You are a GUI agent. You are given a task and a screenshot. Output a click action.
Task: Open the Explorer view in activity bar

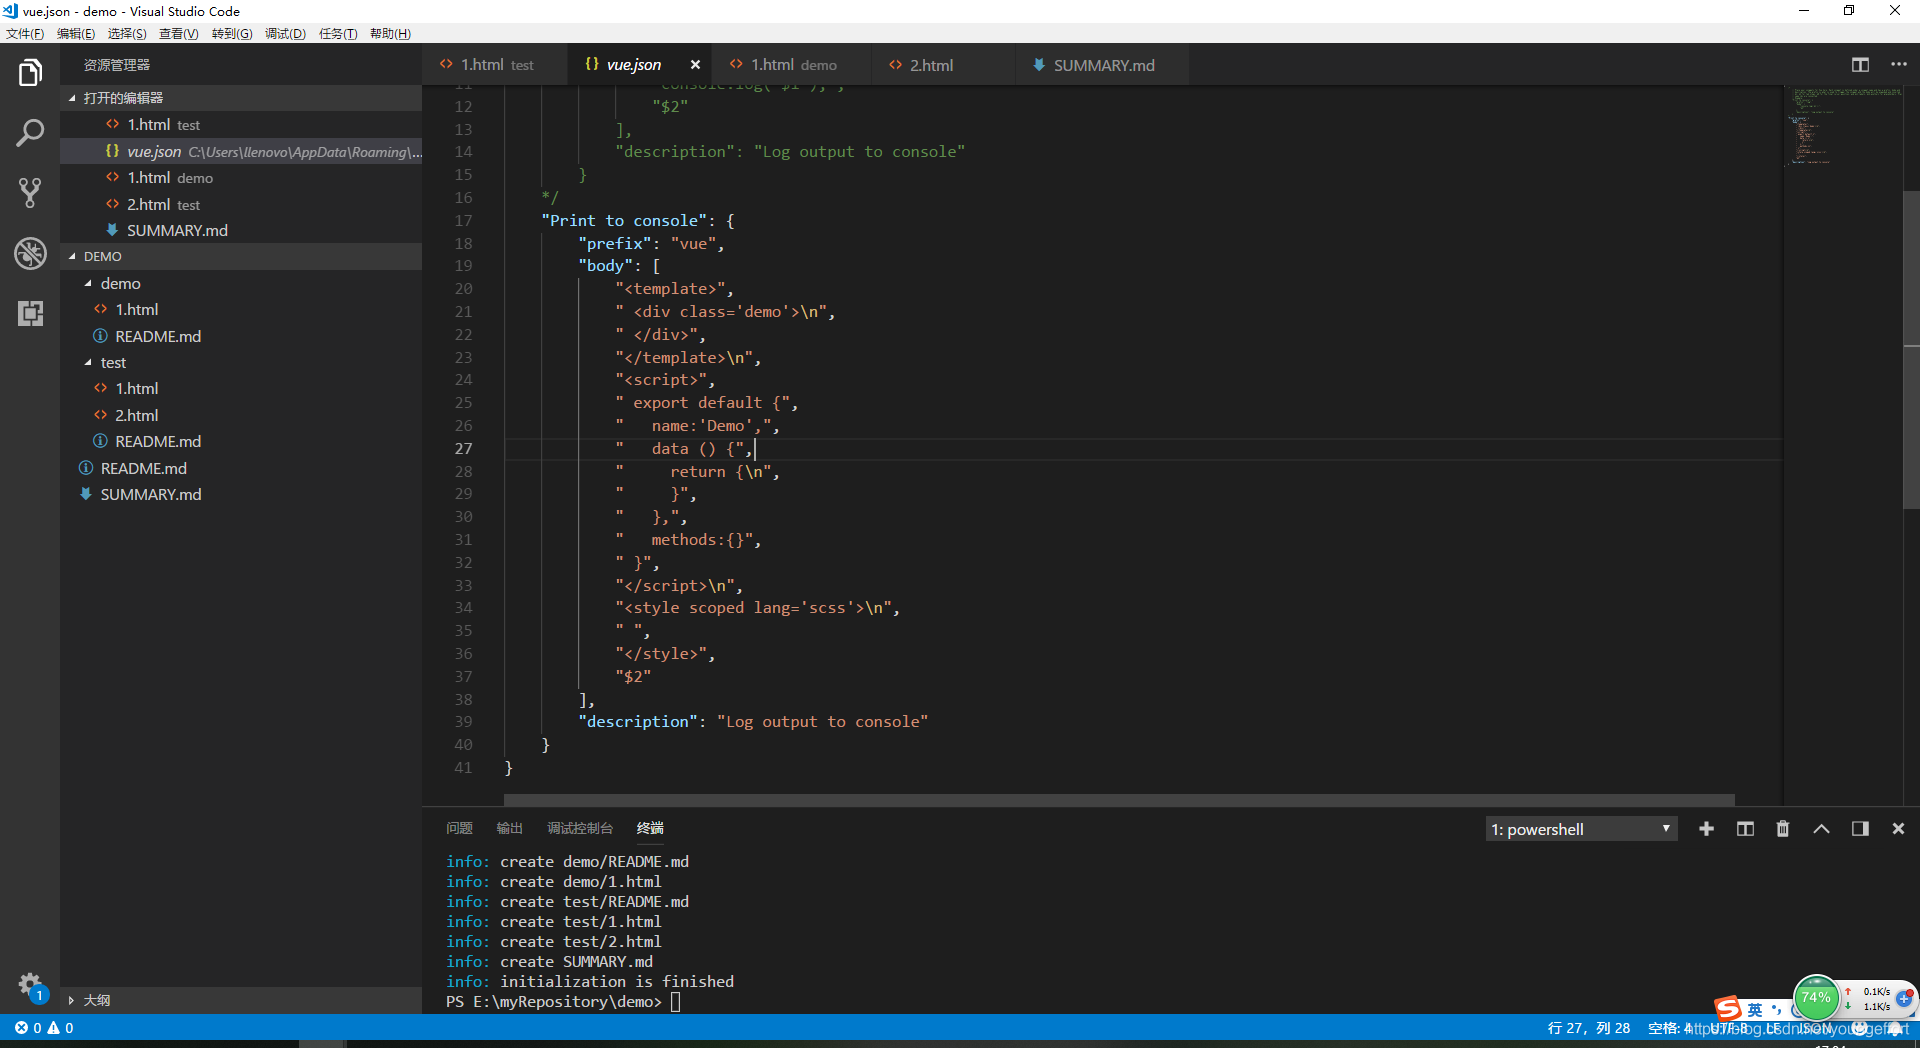(x=30, y=73)
